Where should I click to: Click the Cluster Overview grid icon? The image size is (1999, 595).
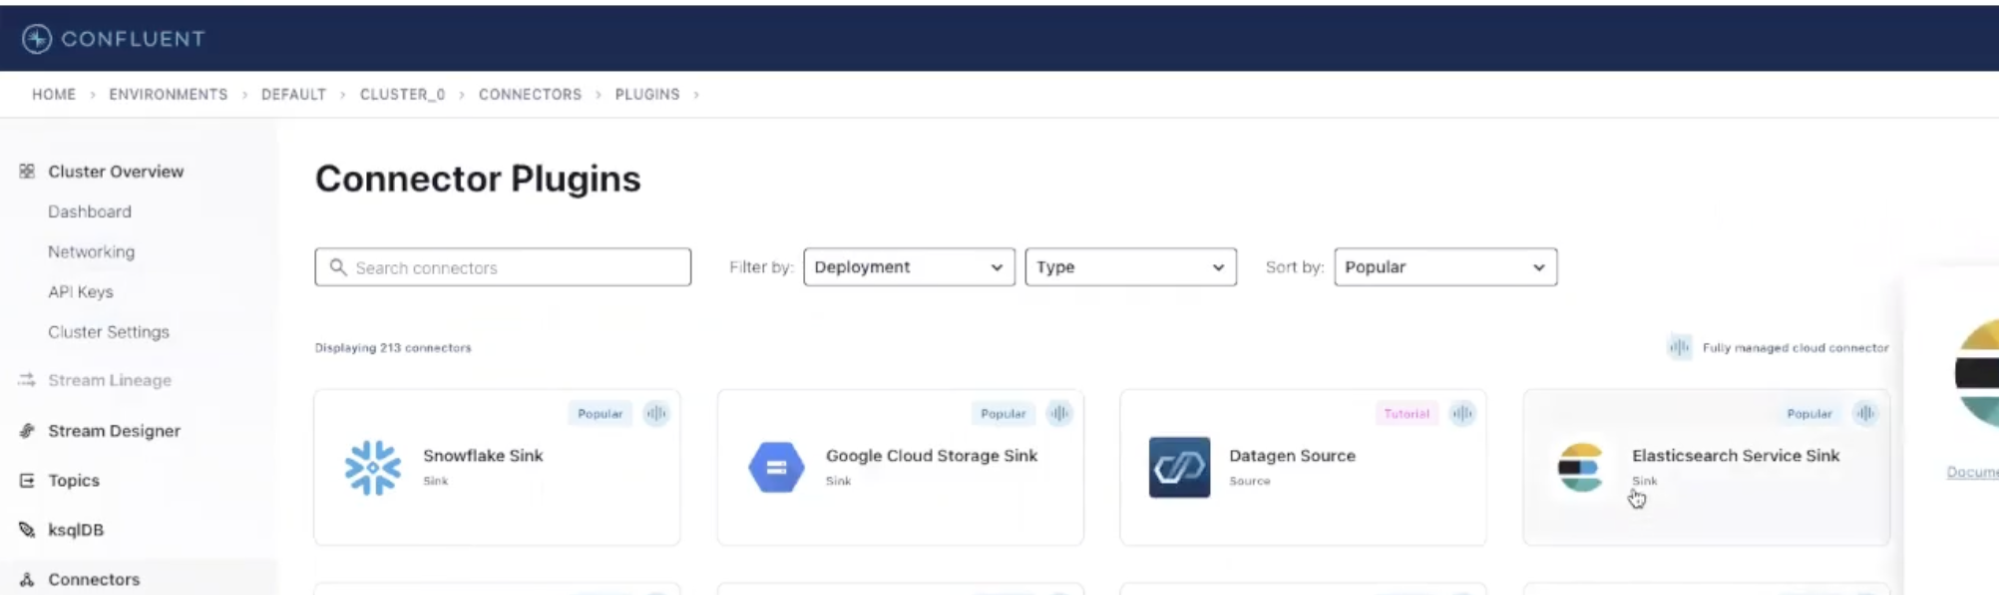(x=27, y=171)
